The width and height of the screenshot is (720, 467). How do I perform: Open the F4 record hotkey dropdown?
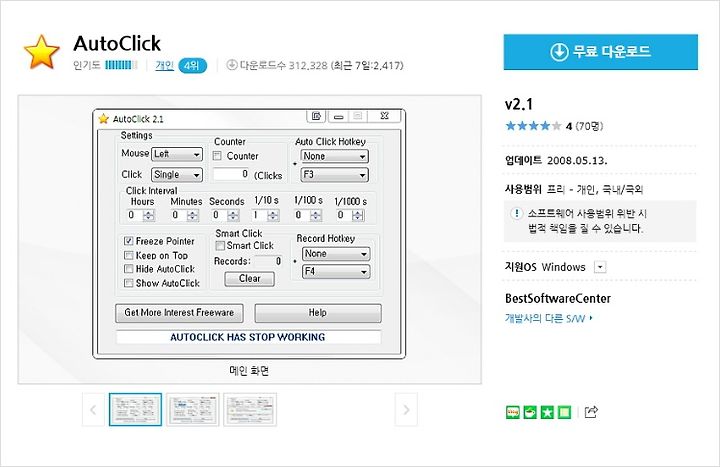(x=336, y=271)
